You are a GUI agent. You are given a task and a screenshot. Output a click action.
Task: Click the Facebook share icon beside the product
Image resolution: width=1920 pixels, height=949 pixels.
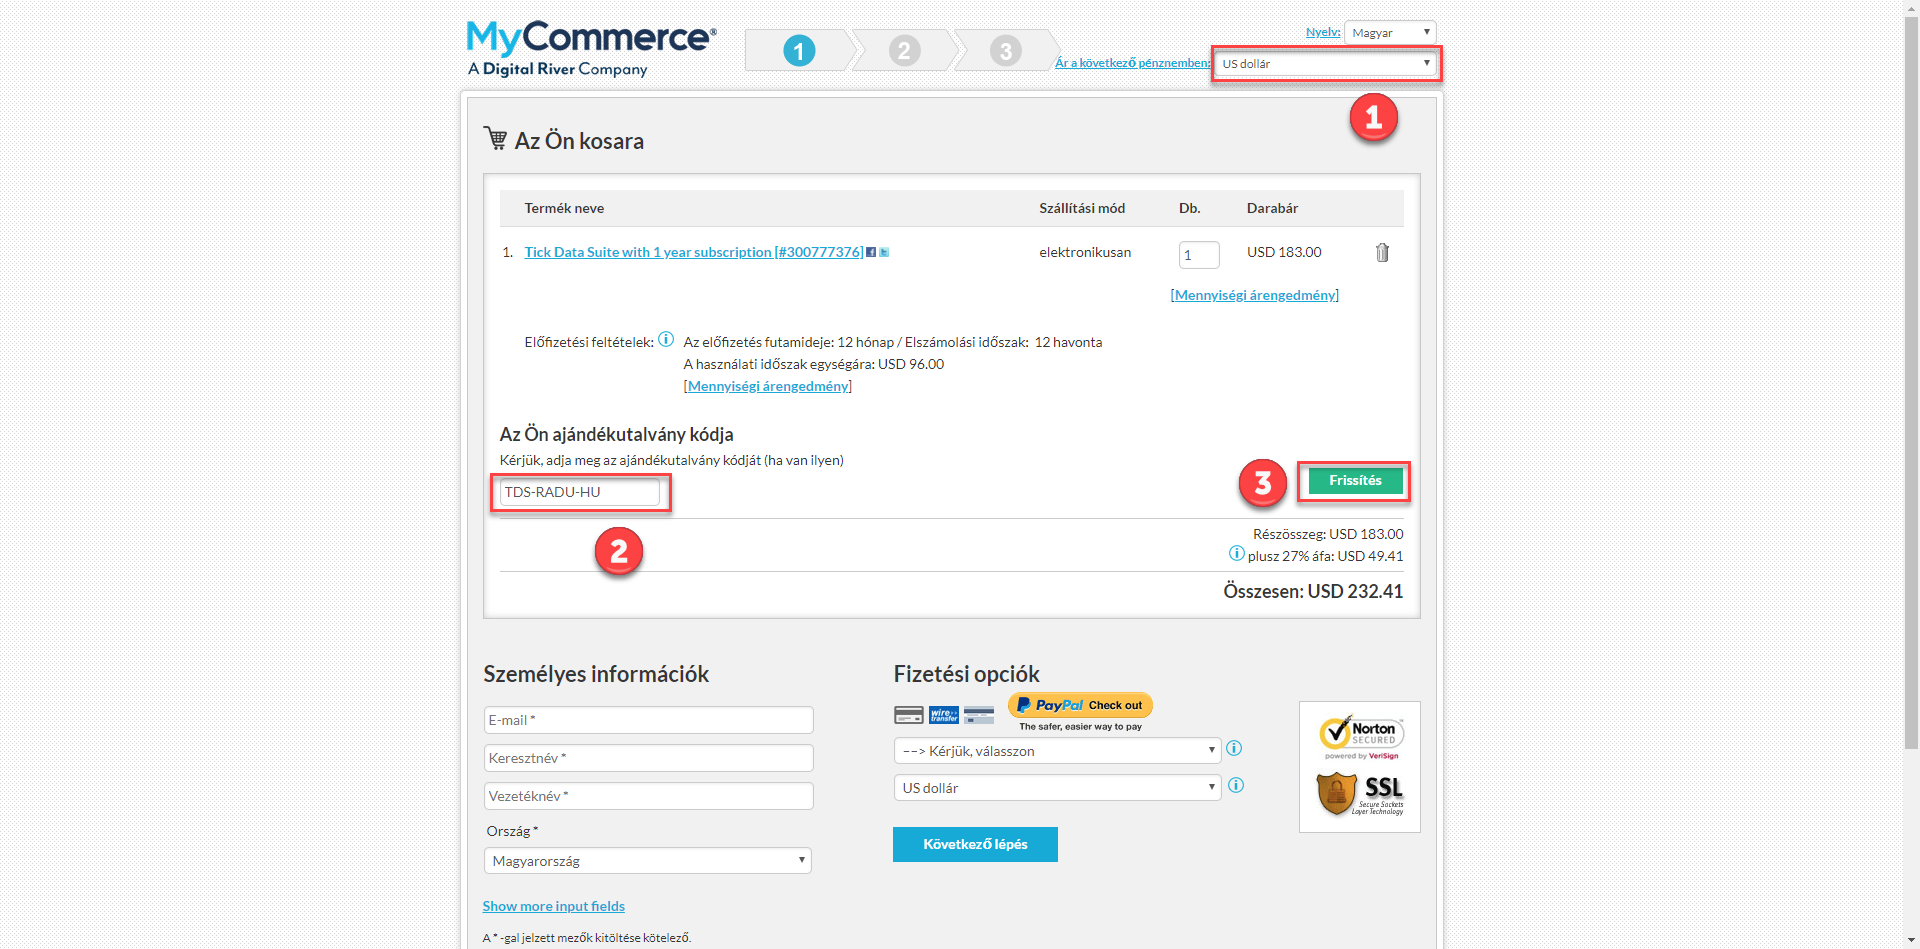871,252
